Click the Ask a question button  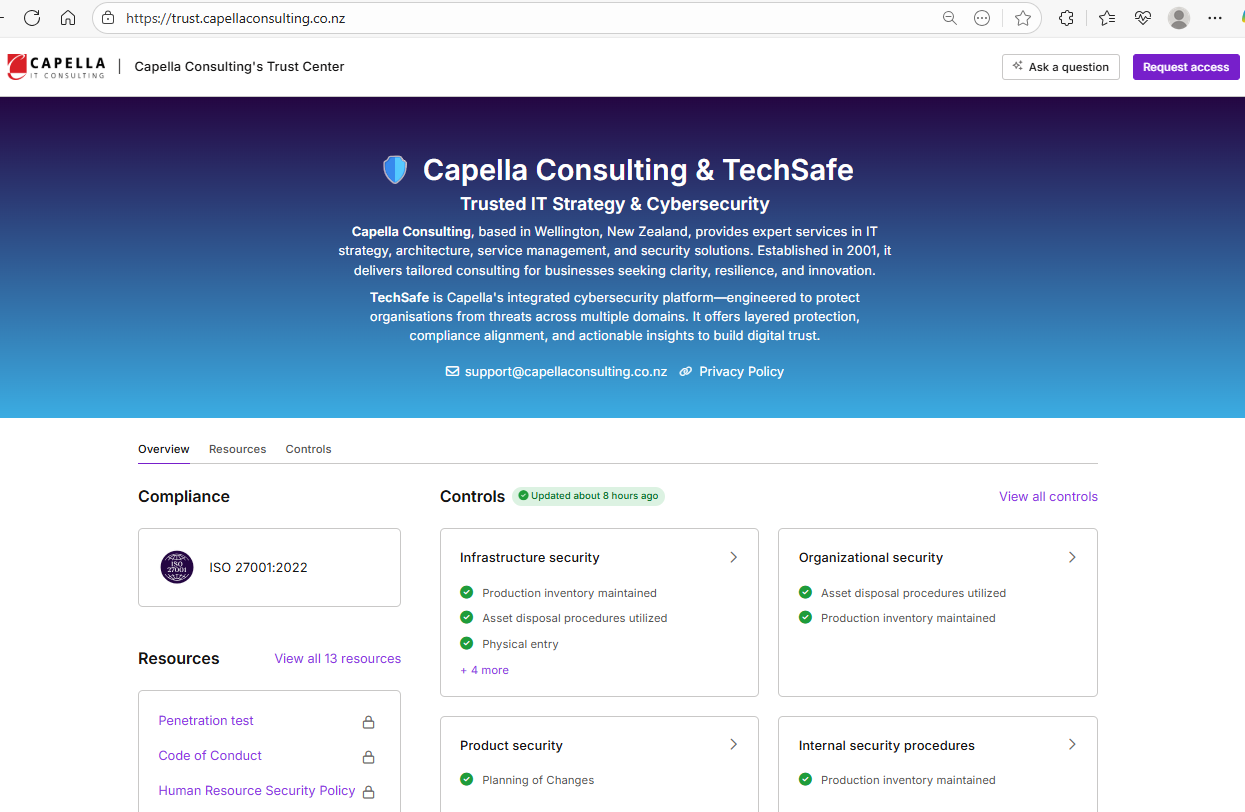(1060, 67)
